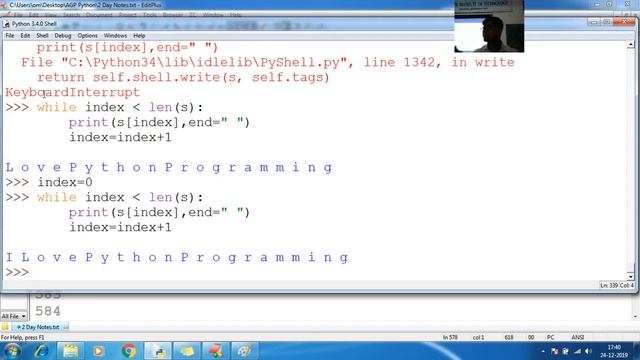Click the scroll down arrow in Python Shell
640x360 pixels.
coord(631,276)
